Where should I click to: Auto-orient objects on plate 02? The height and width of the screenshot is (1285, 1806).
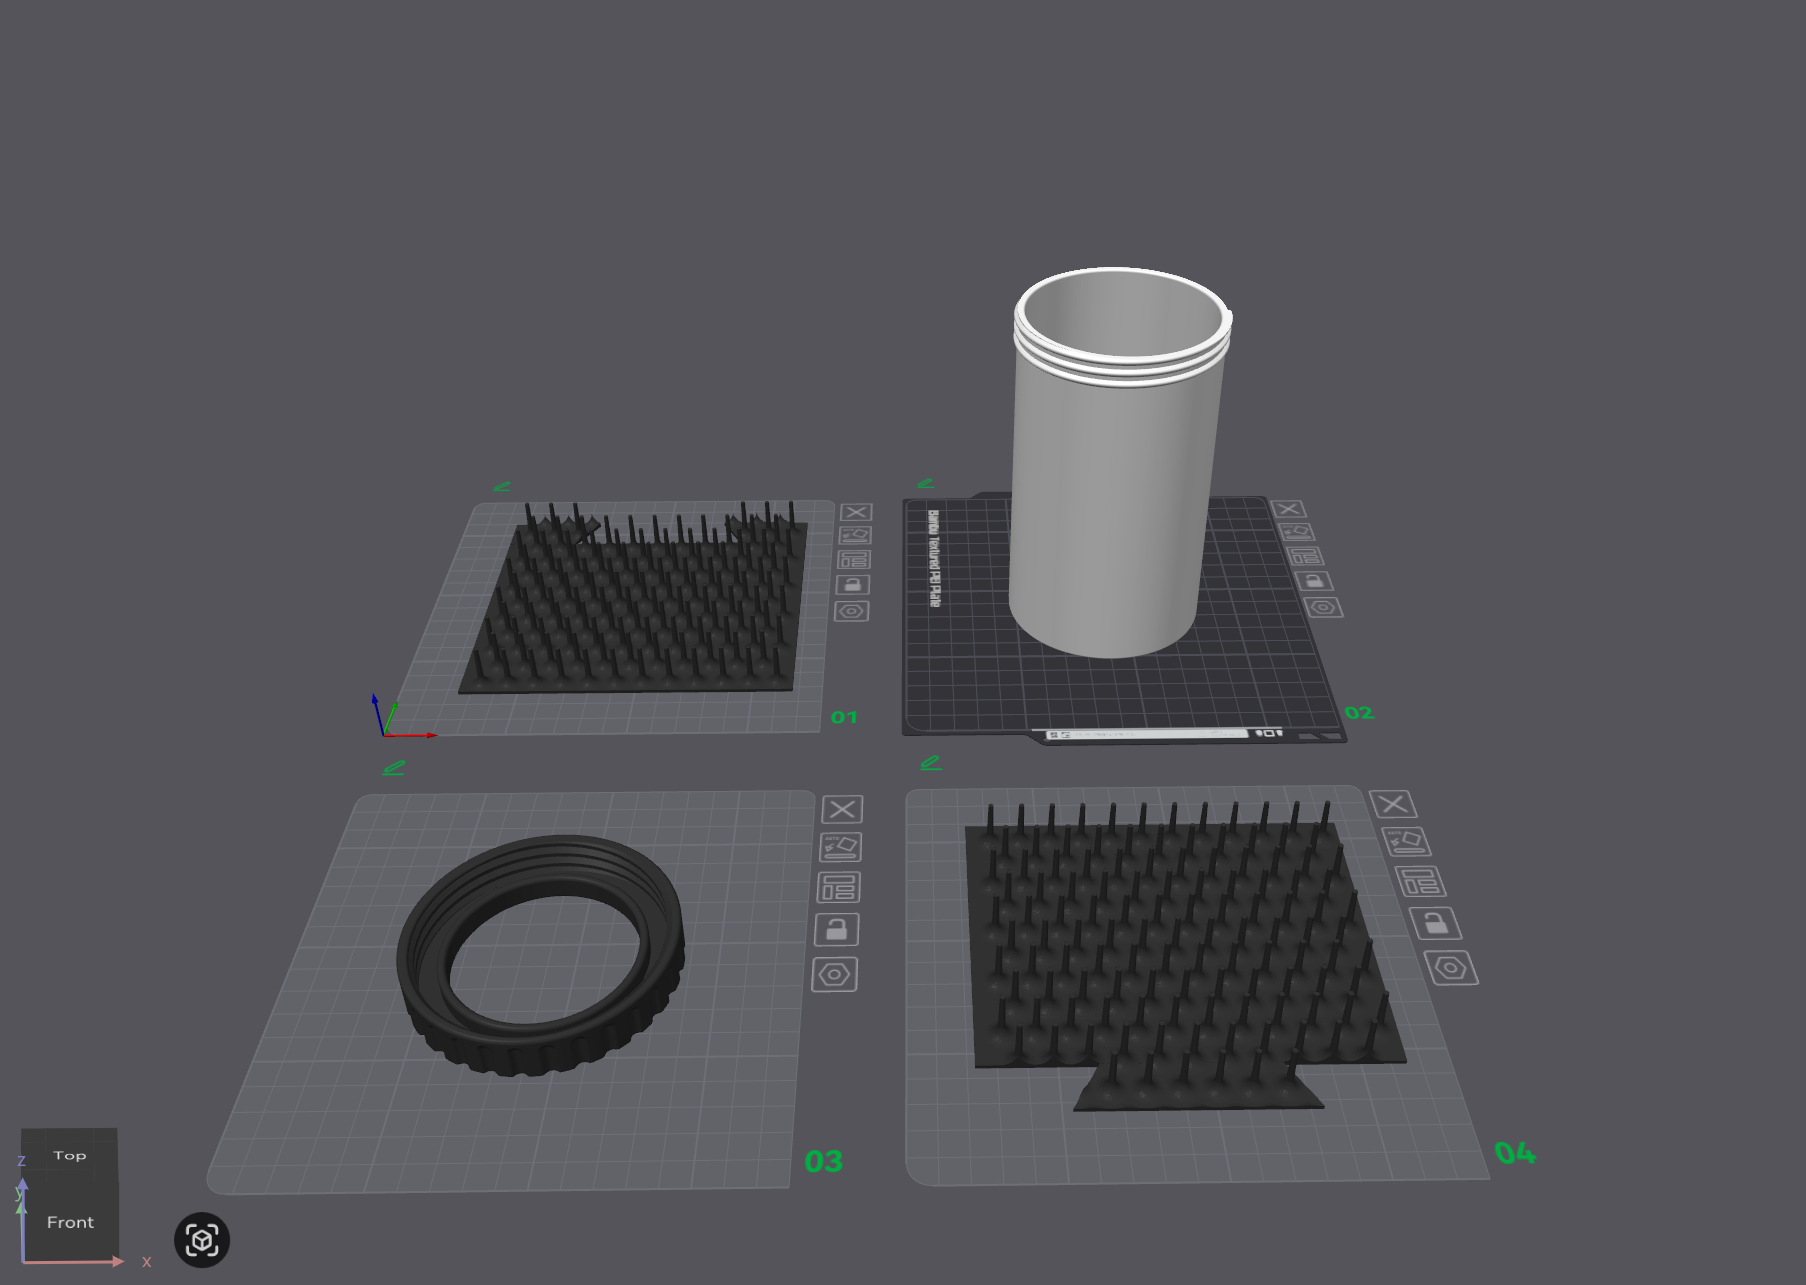pos(1297,532)
